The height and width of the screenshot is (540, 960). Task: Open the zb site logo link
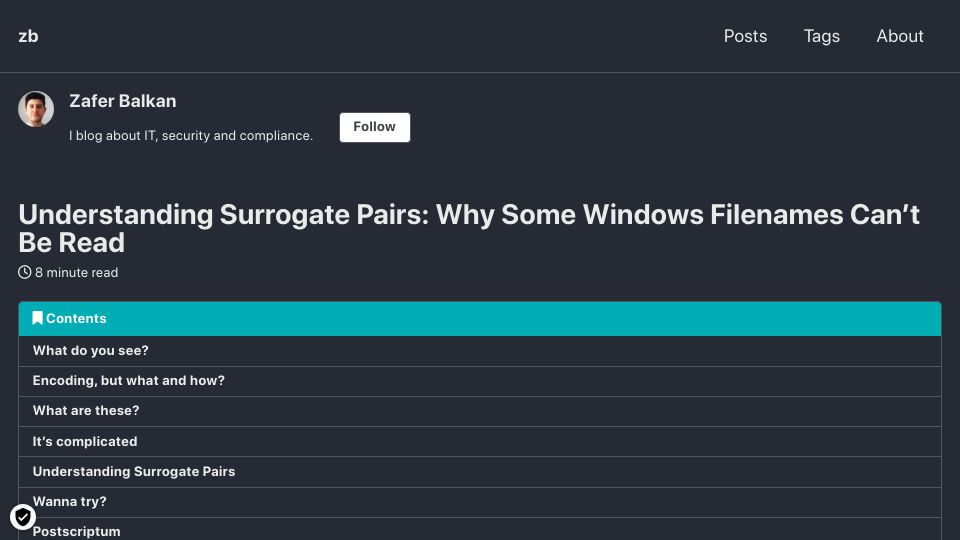click(28, 36)
